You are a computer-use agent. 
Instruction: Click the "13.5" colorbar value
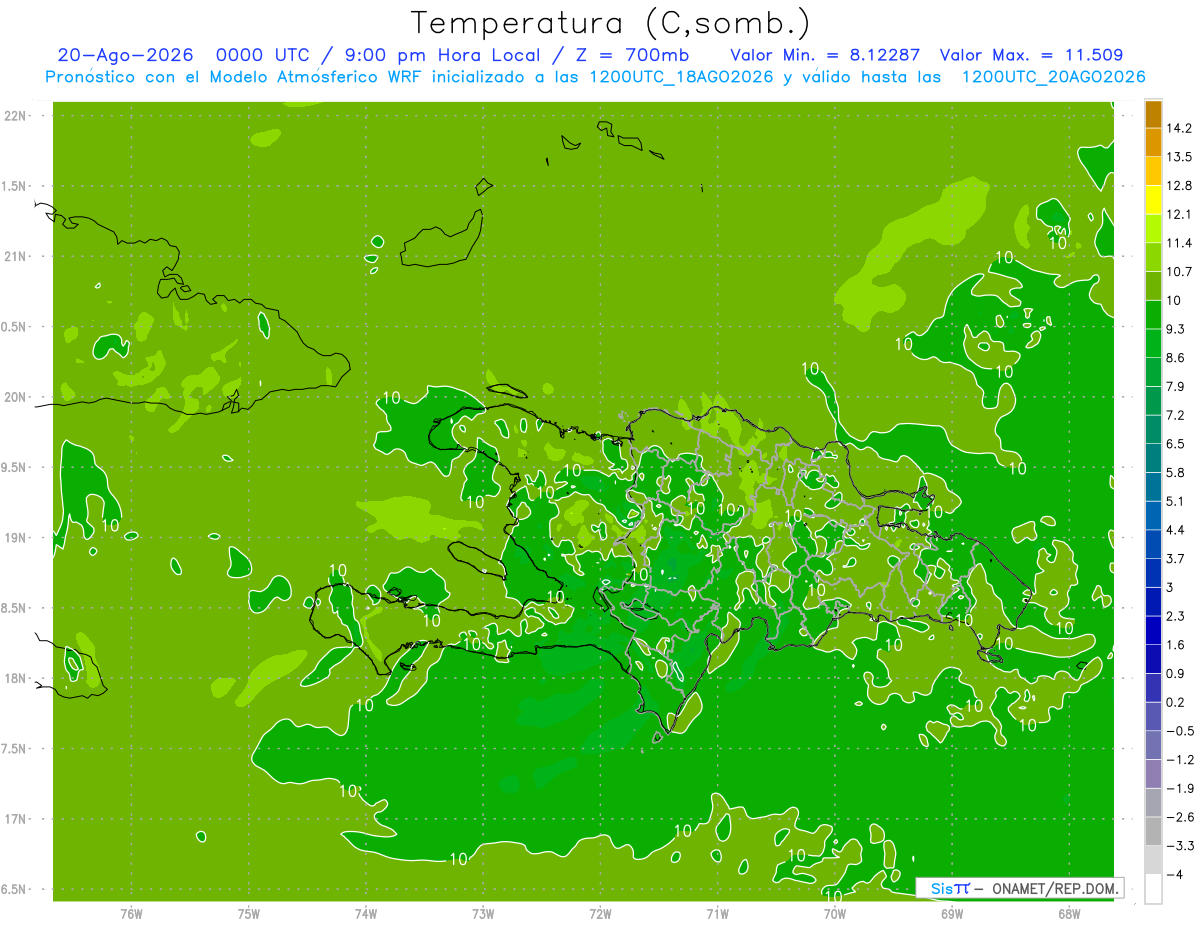pos(1179,157)
